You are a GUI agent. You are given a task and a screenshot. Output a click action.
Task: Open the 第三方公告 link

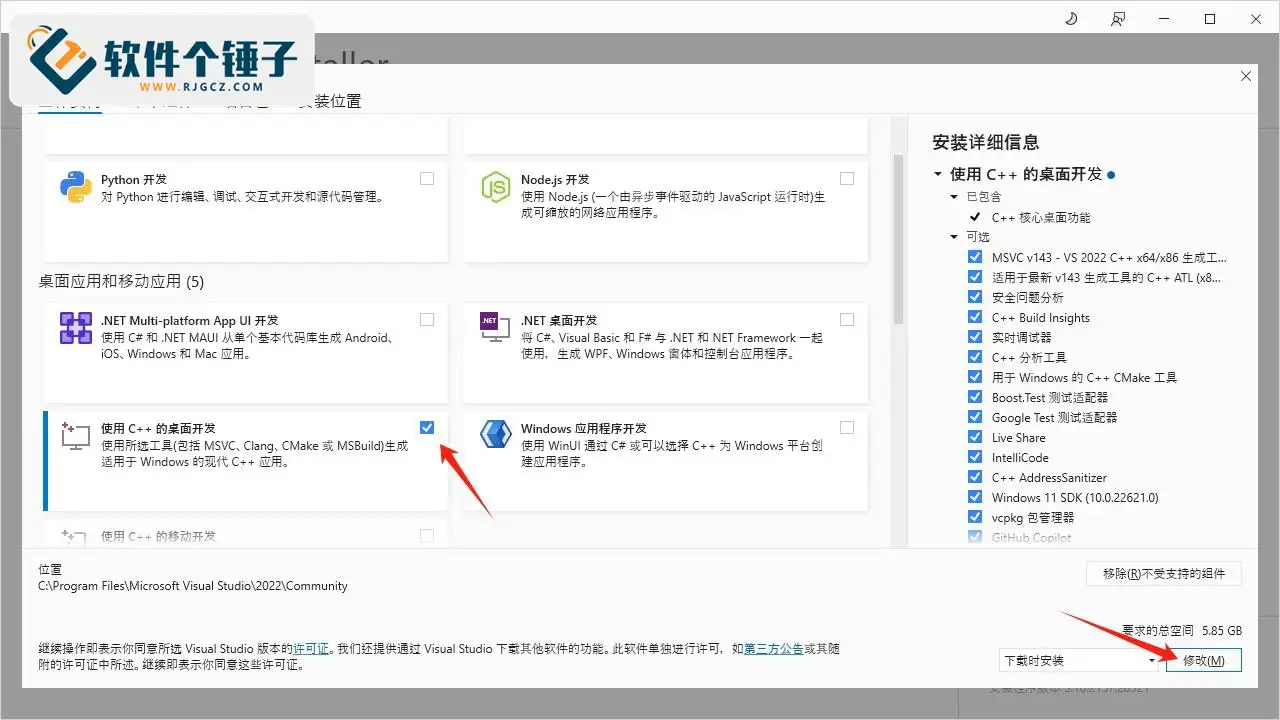click(773, 648)
